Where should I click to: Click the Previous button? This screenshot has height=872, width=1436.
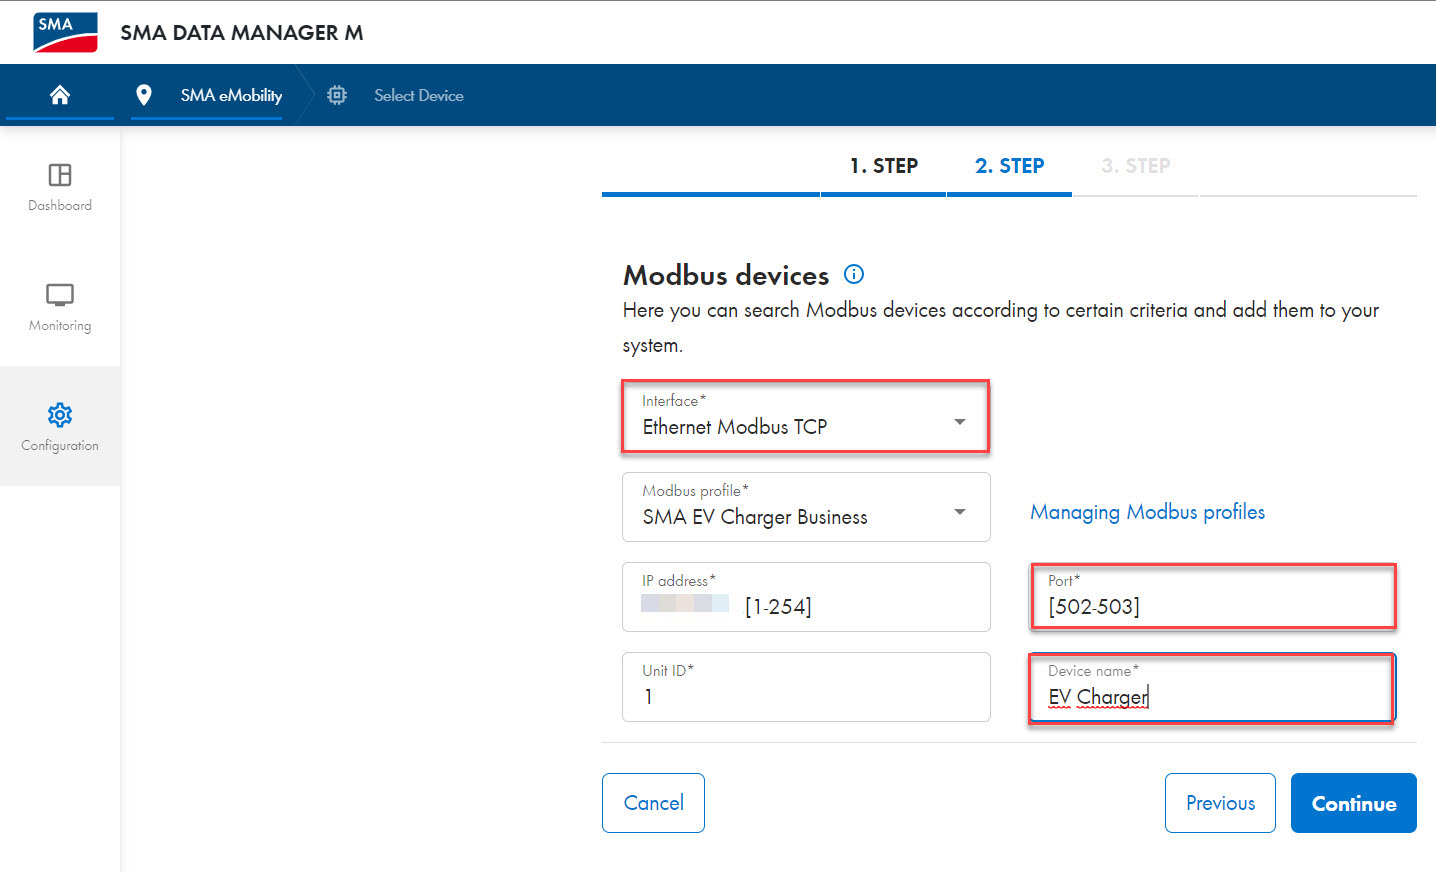click(1220, 803)
